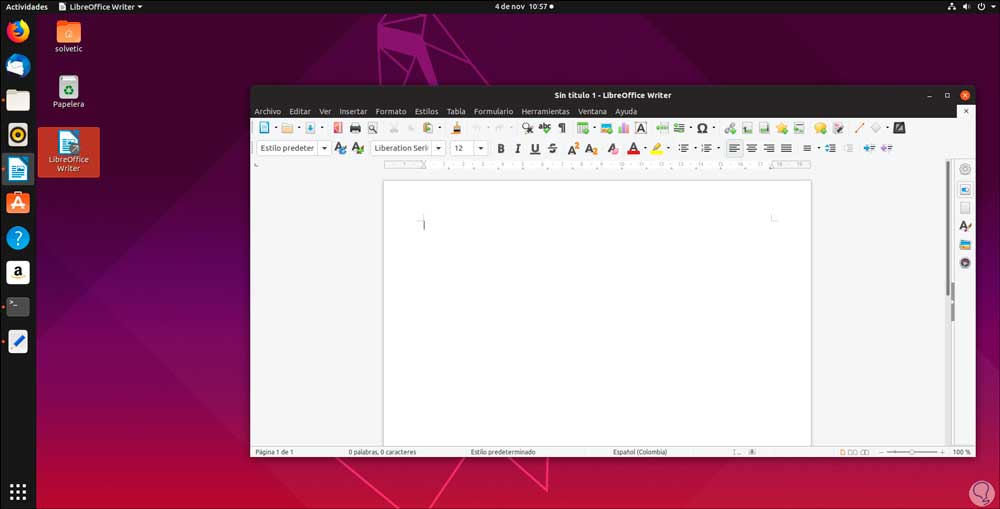The width and height of the screenshot is (1000, 509).
Task: Click the Print icon in toolbar
Action: pos(355,128)
